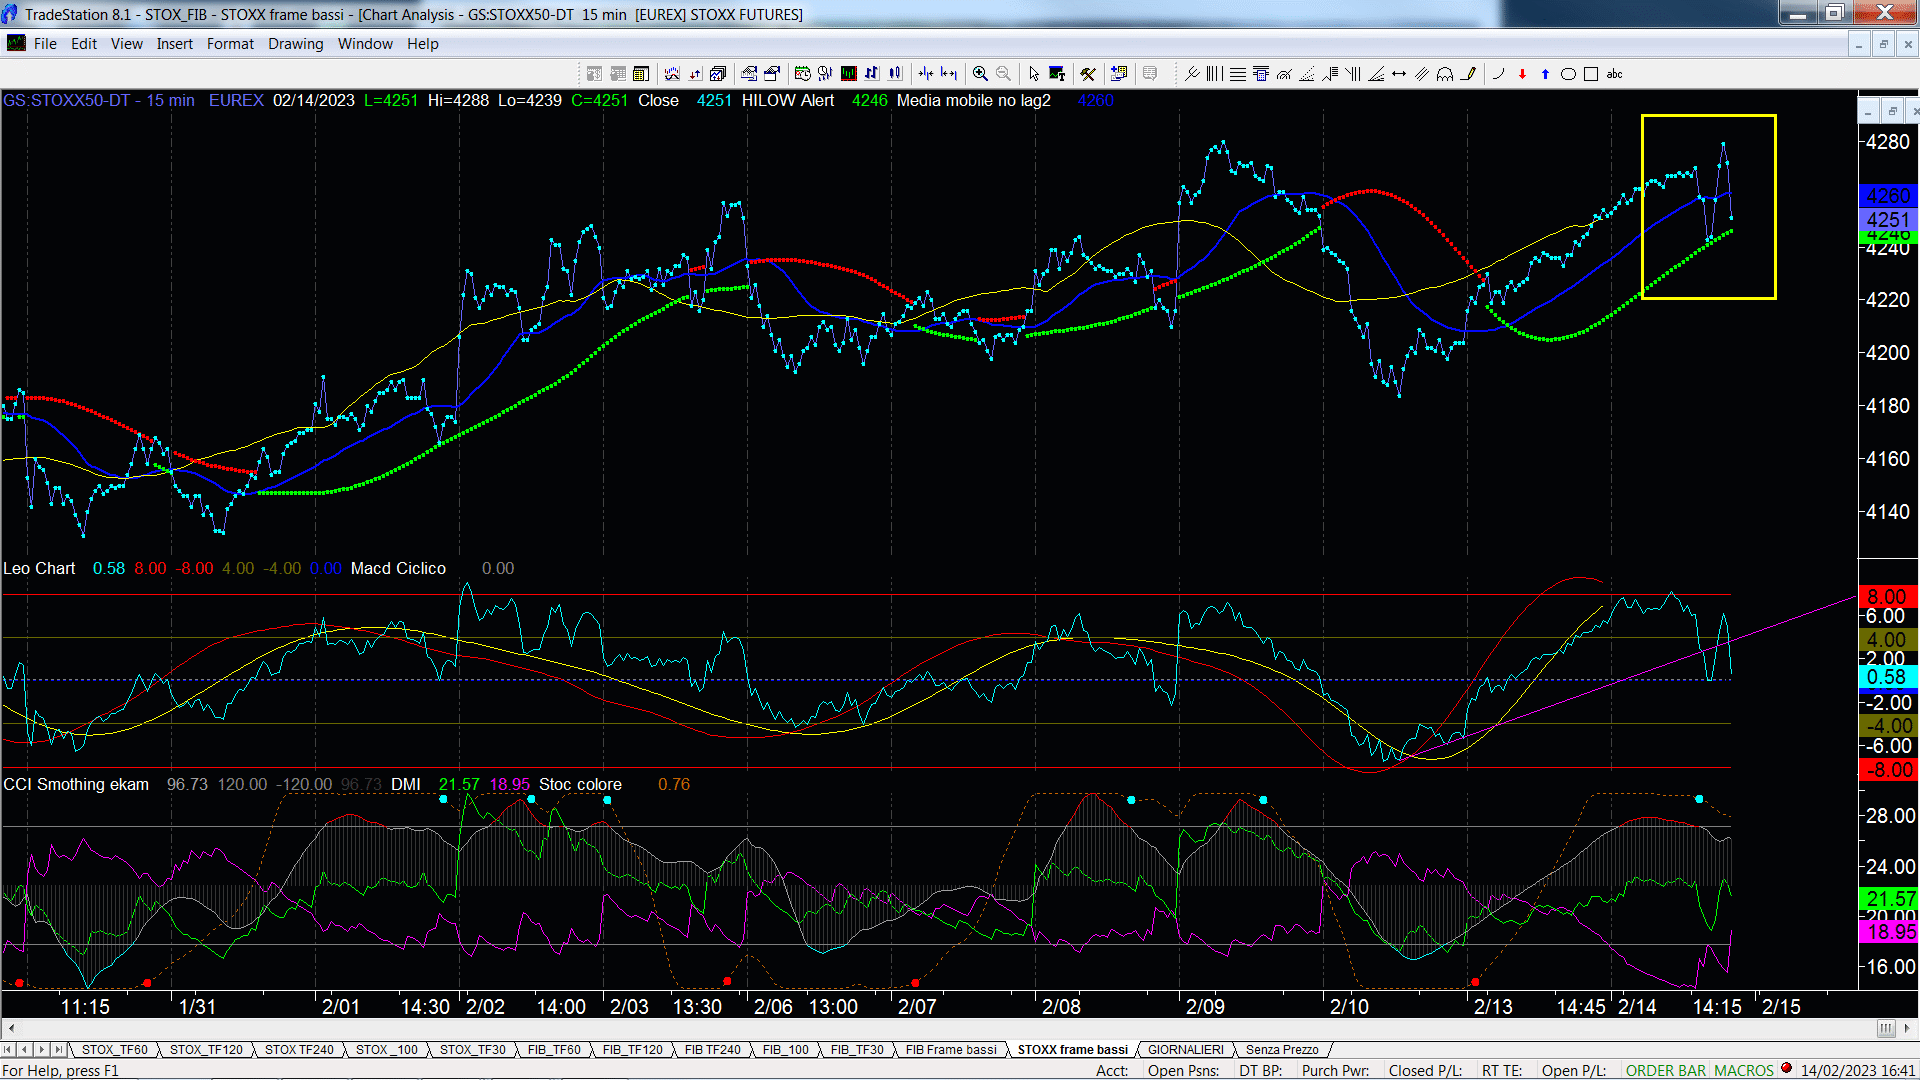Click the yellow data window icon
Image resolution: width=1920 pixels, height=1080 pixels.
point(641,74)
